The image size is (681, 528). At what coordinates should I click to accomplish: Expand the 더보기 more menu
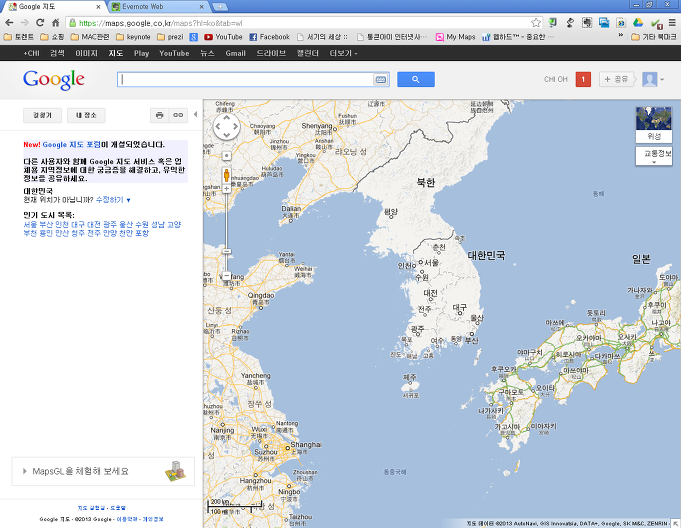tap(343, 53)
